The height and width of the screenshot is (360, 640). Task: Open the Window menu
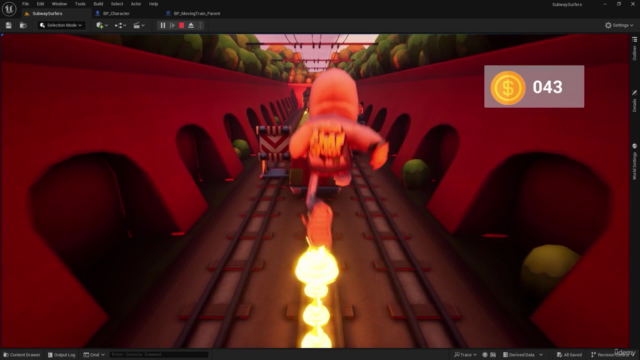[x=59, y=4]
